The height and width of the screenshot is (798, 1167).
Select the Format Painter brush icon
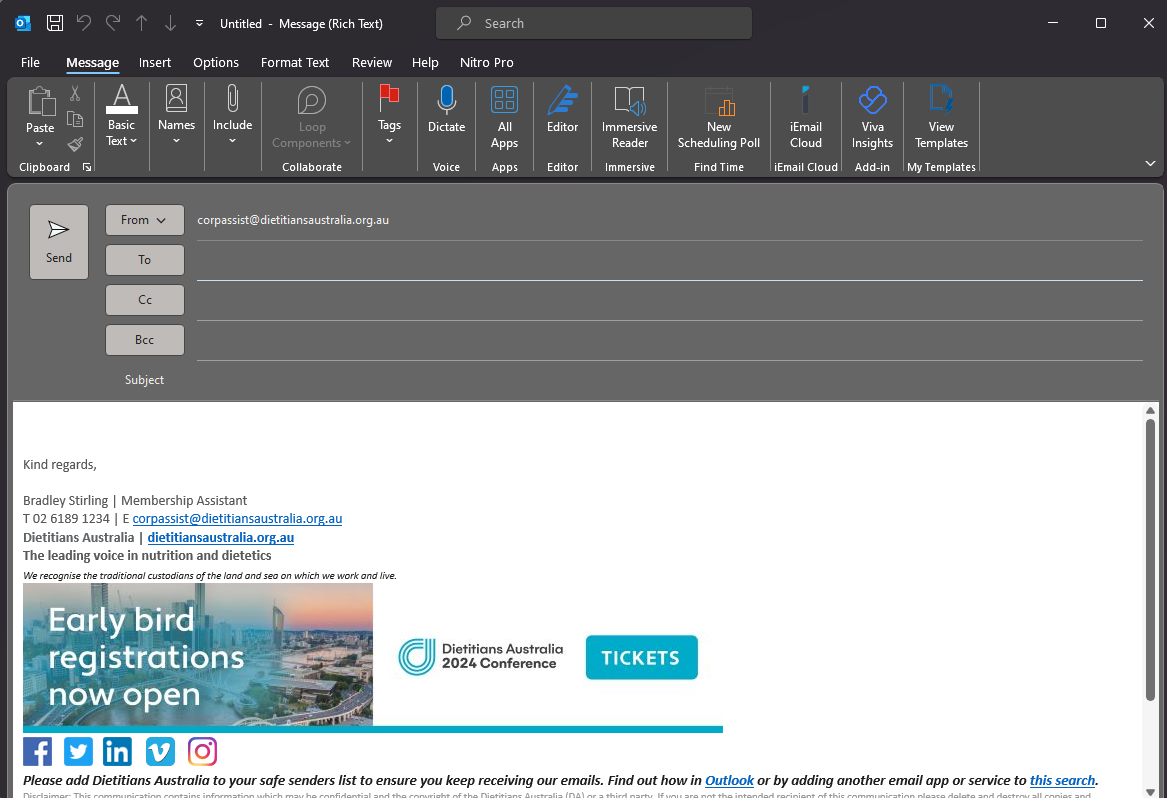click(x=75, y=144)
